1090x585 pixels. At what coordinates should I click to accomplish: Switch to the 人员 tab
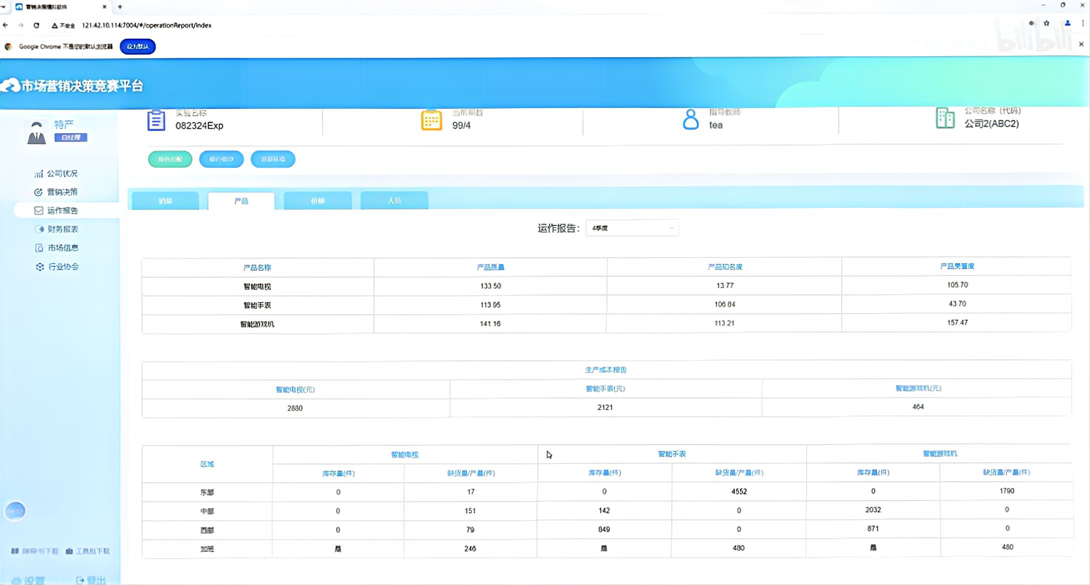(394, 201)
